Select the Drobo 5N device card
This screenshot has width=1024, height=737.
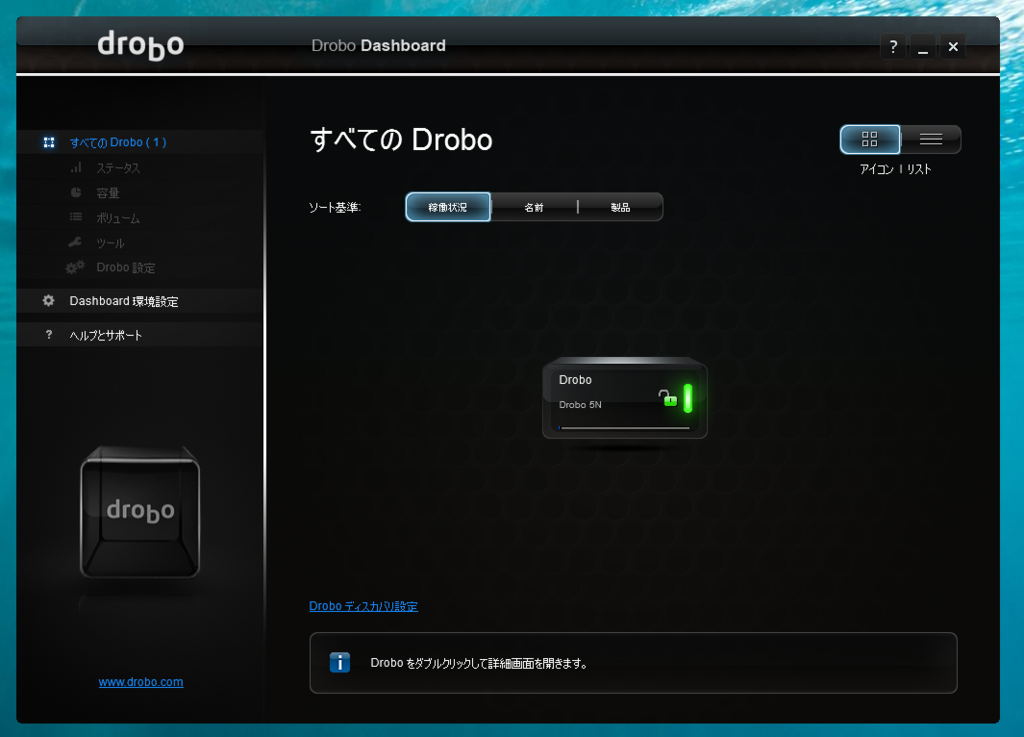[x=625, y=399]
